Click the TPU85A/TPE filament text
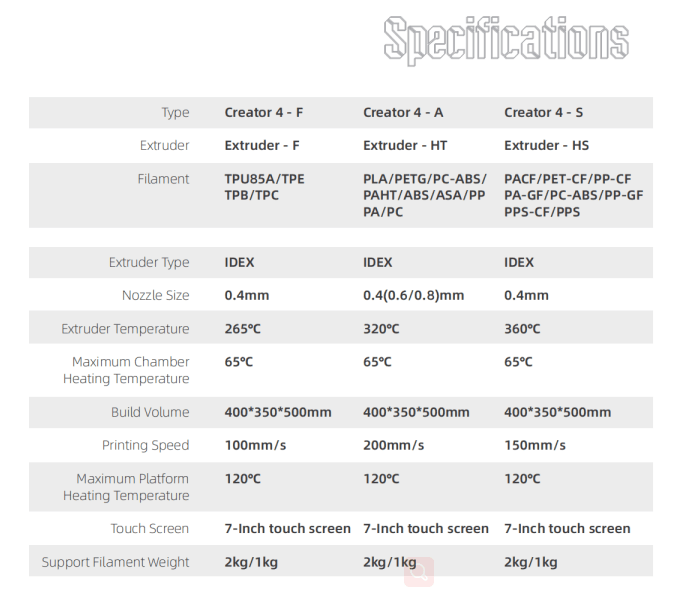Viewport: 686px width, 598px height. click(x=265, y=179)
